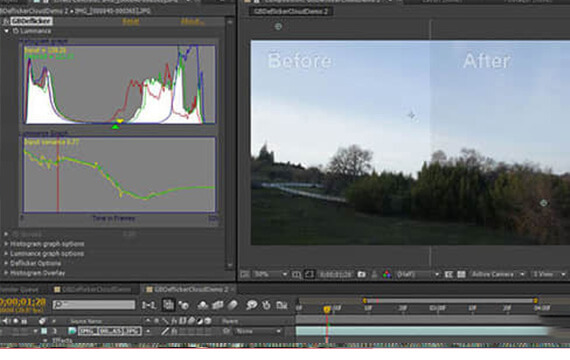The height and width of the screenshot is (360, 570).
Task: Toggle the fx switch on the IMG layer
Action: tap(174, 331)
